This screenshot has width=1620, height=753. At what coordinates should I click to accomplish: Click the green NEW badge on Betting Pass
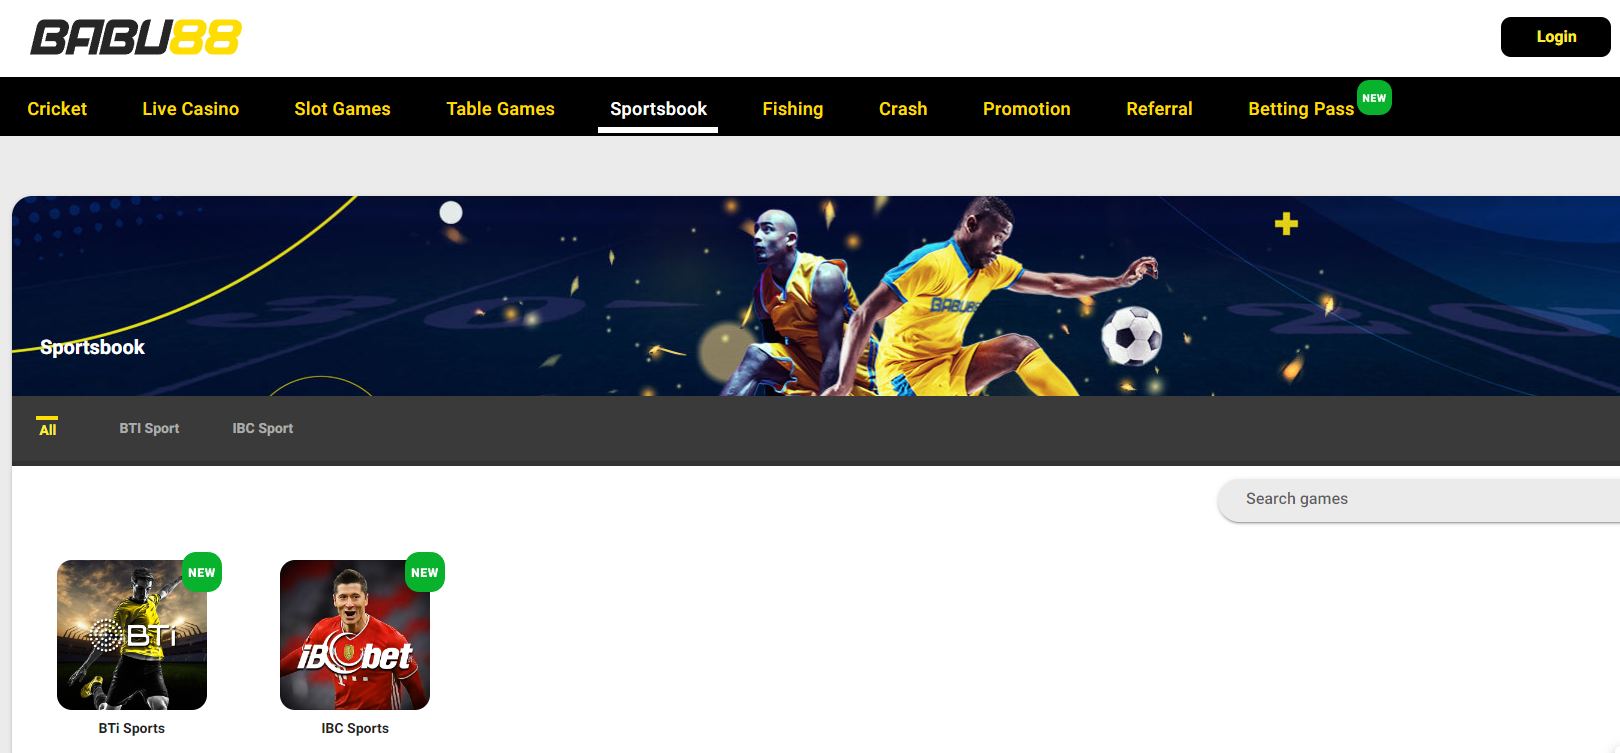[x=1374, y=98]
